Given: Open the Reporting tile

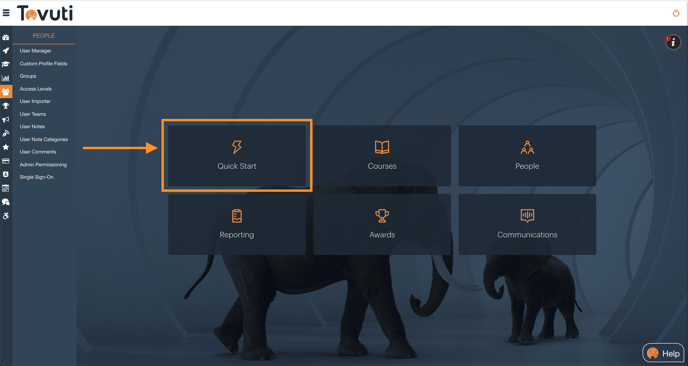Looking at the screenshot, I should (237, 225).
